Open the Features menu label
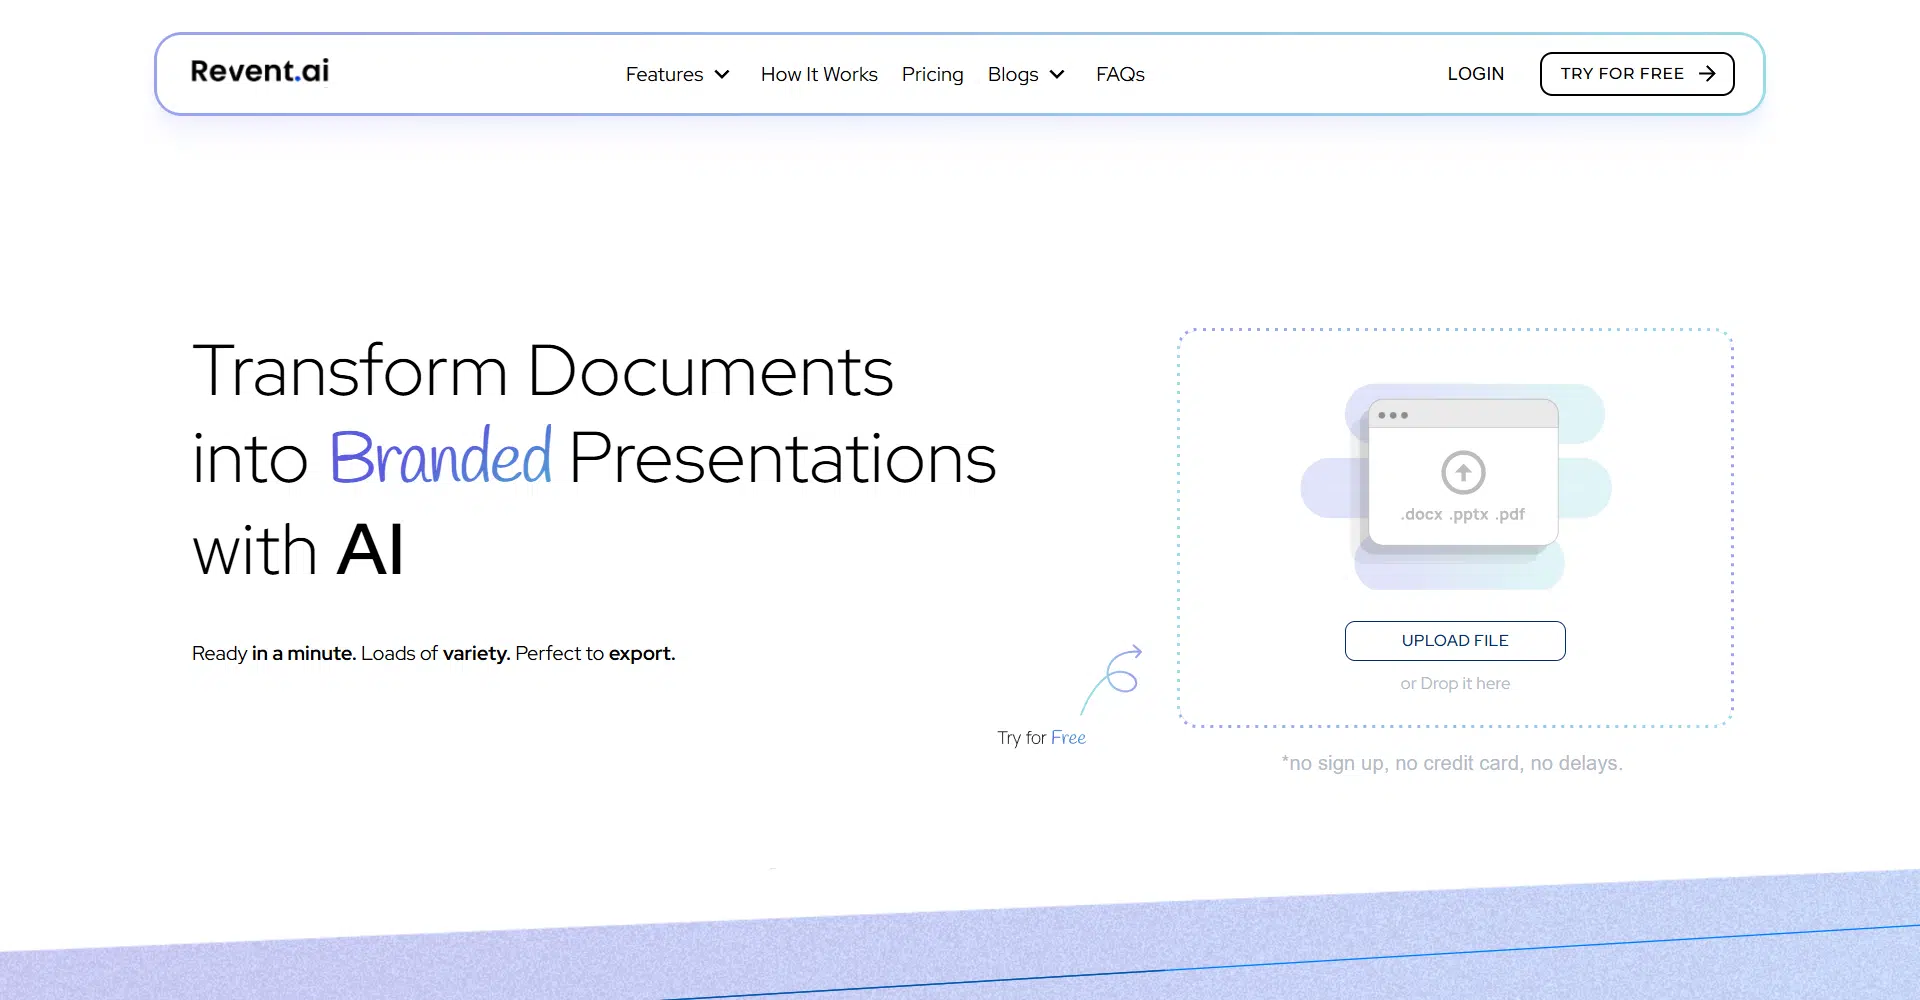Screen dimensions: 1920x1000 tap(664, 75)
